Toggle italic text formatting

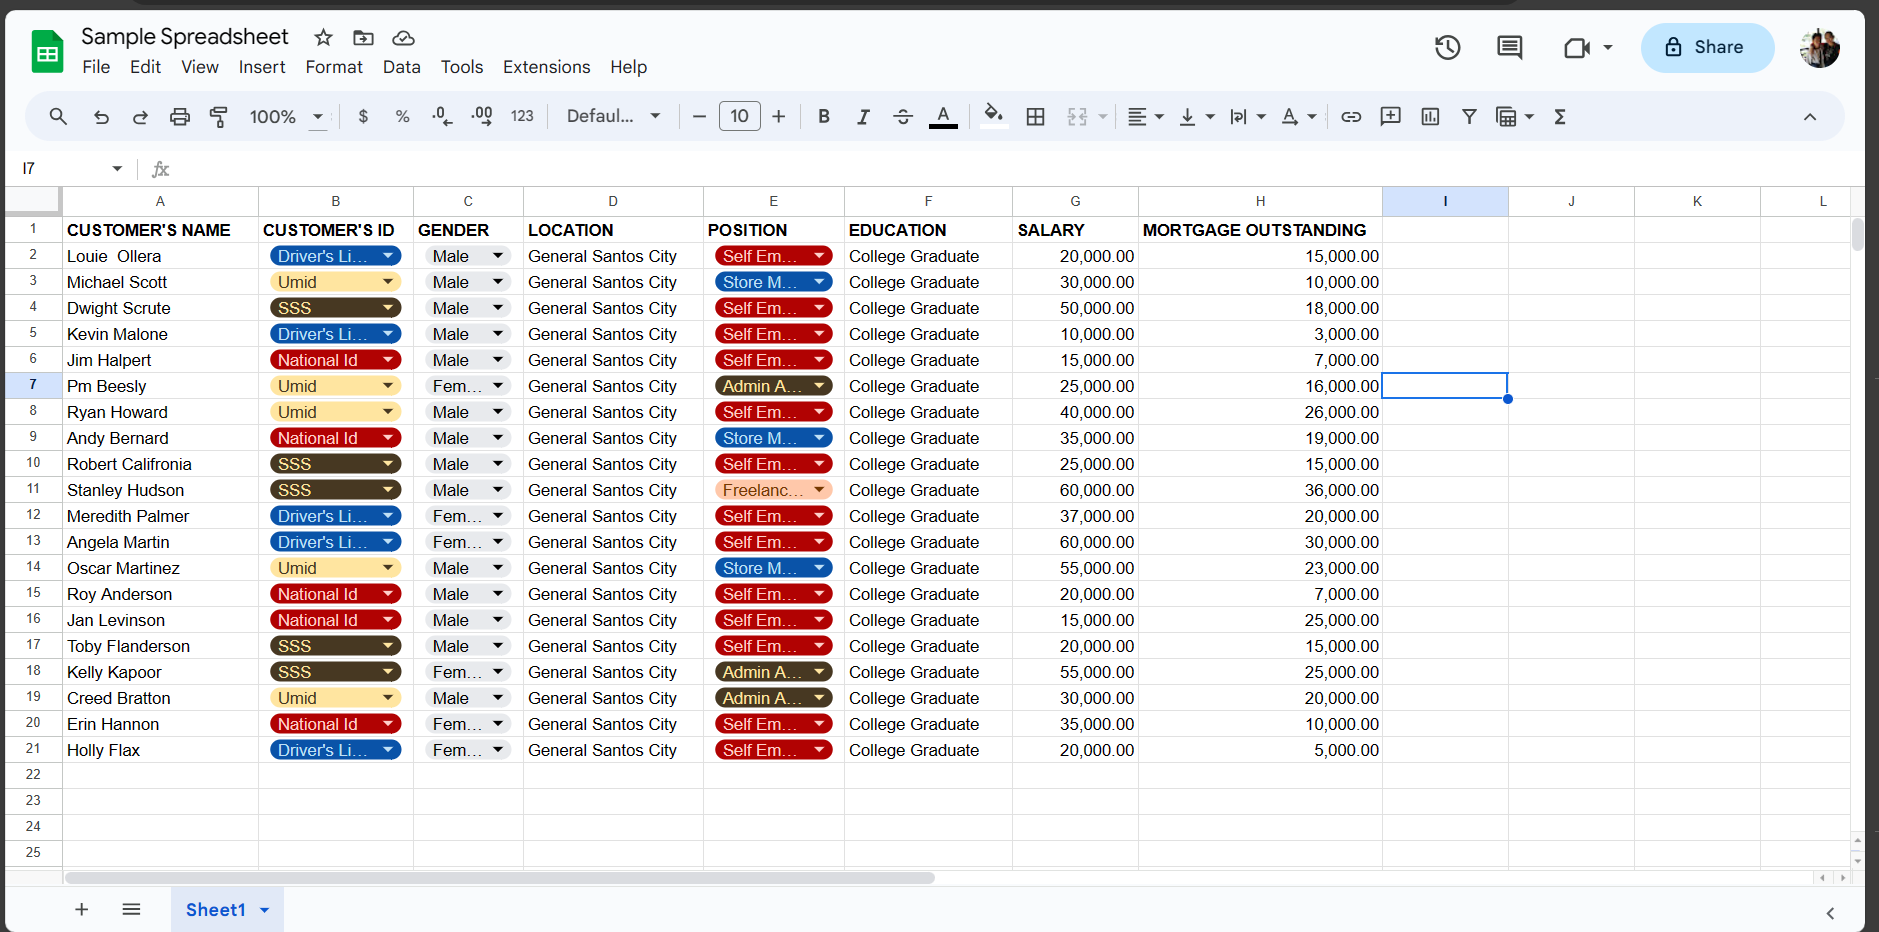pyautogui.click(x=863, y=117)
